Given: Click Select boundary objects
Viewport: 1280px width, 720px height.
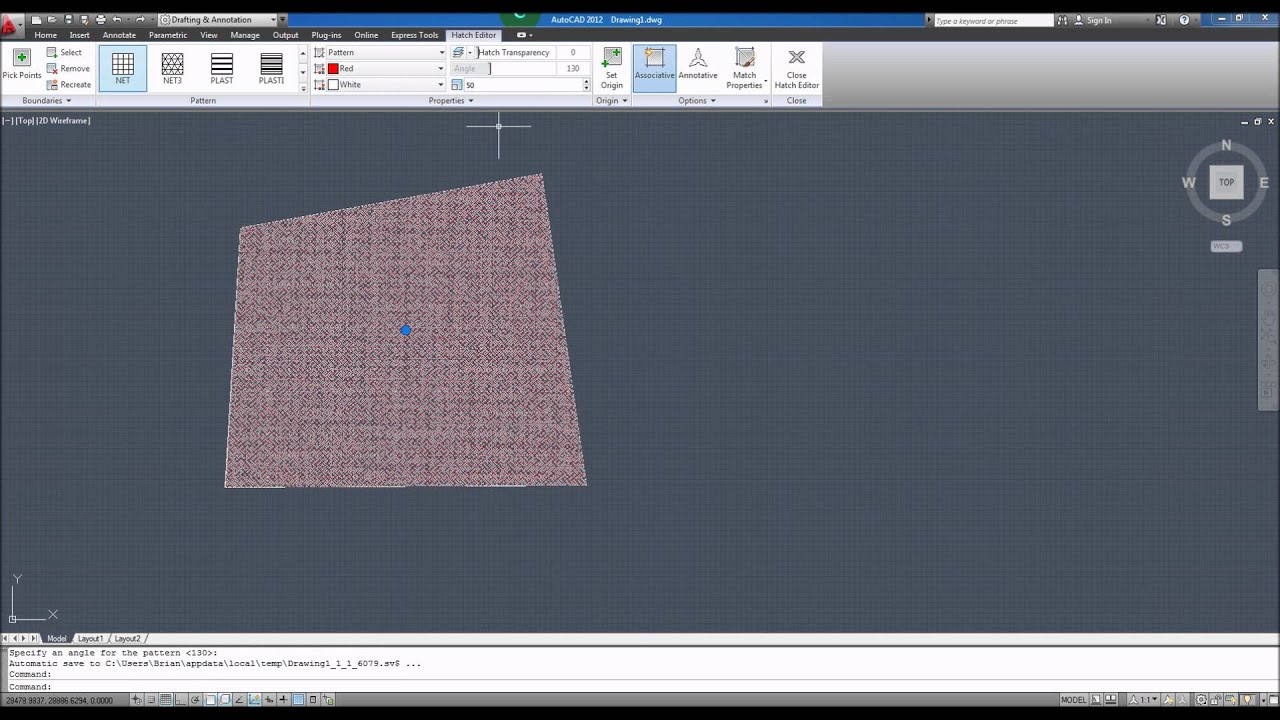Looking at the screenshot, I should [64, 52].
